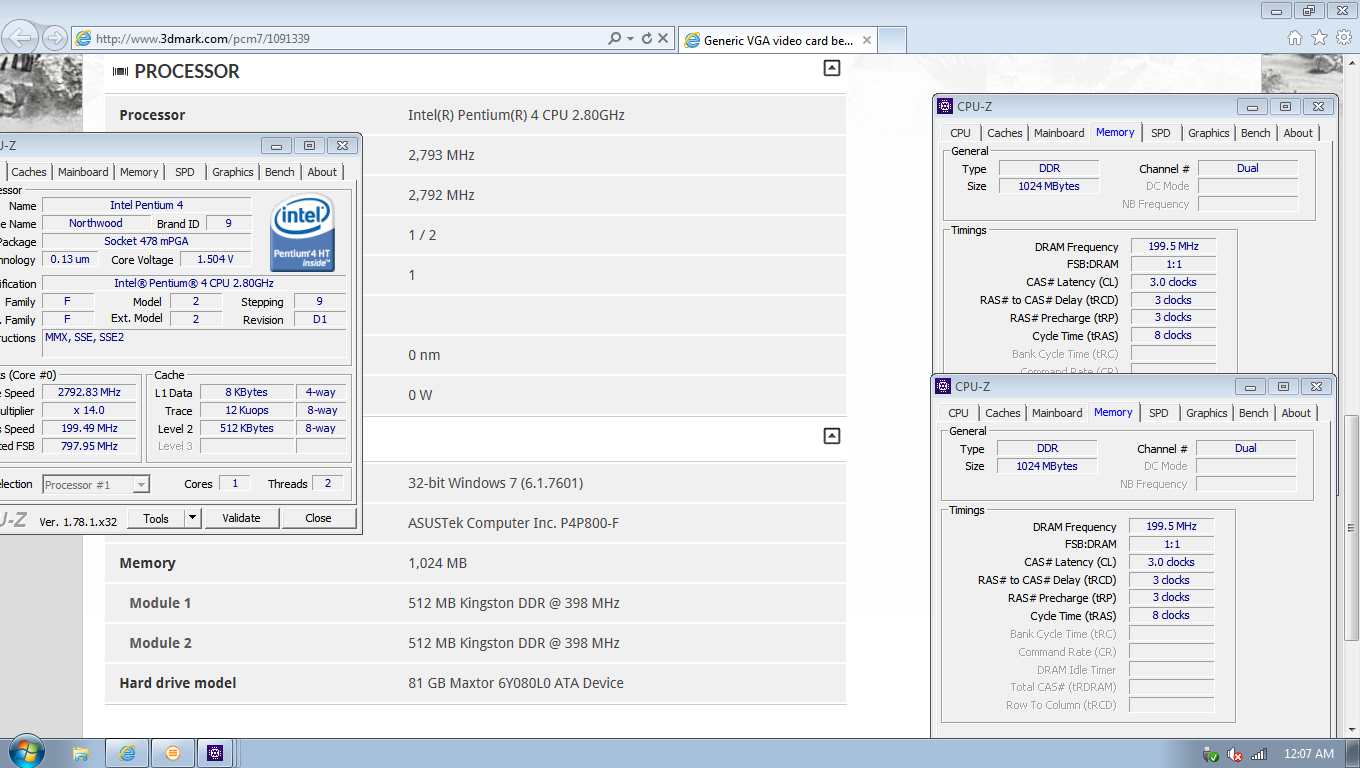This screenshot has width=1360, height=768.
Task: Open the dropdown arrow beside address bar search
Action: pyautogui.click(x=630, y=39)
